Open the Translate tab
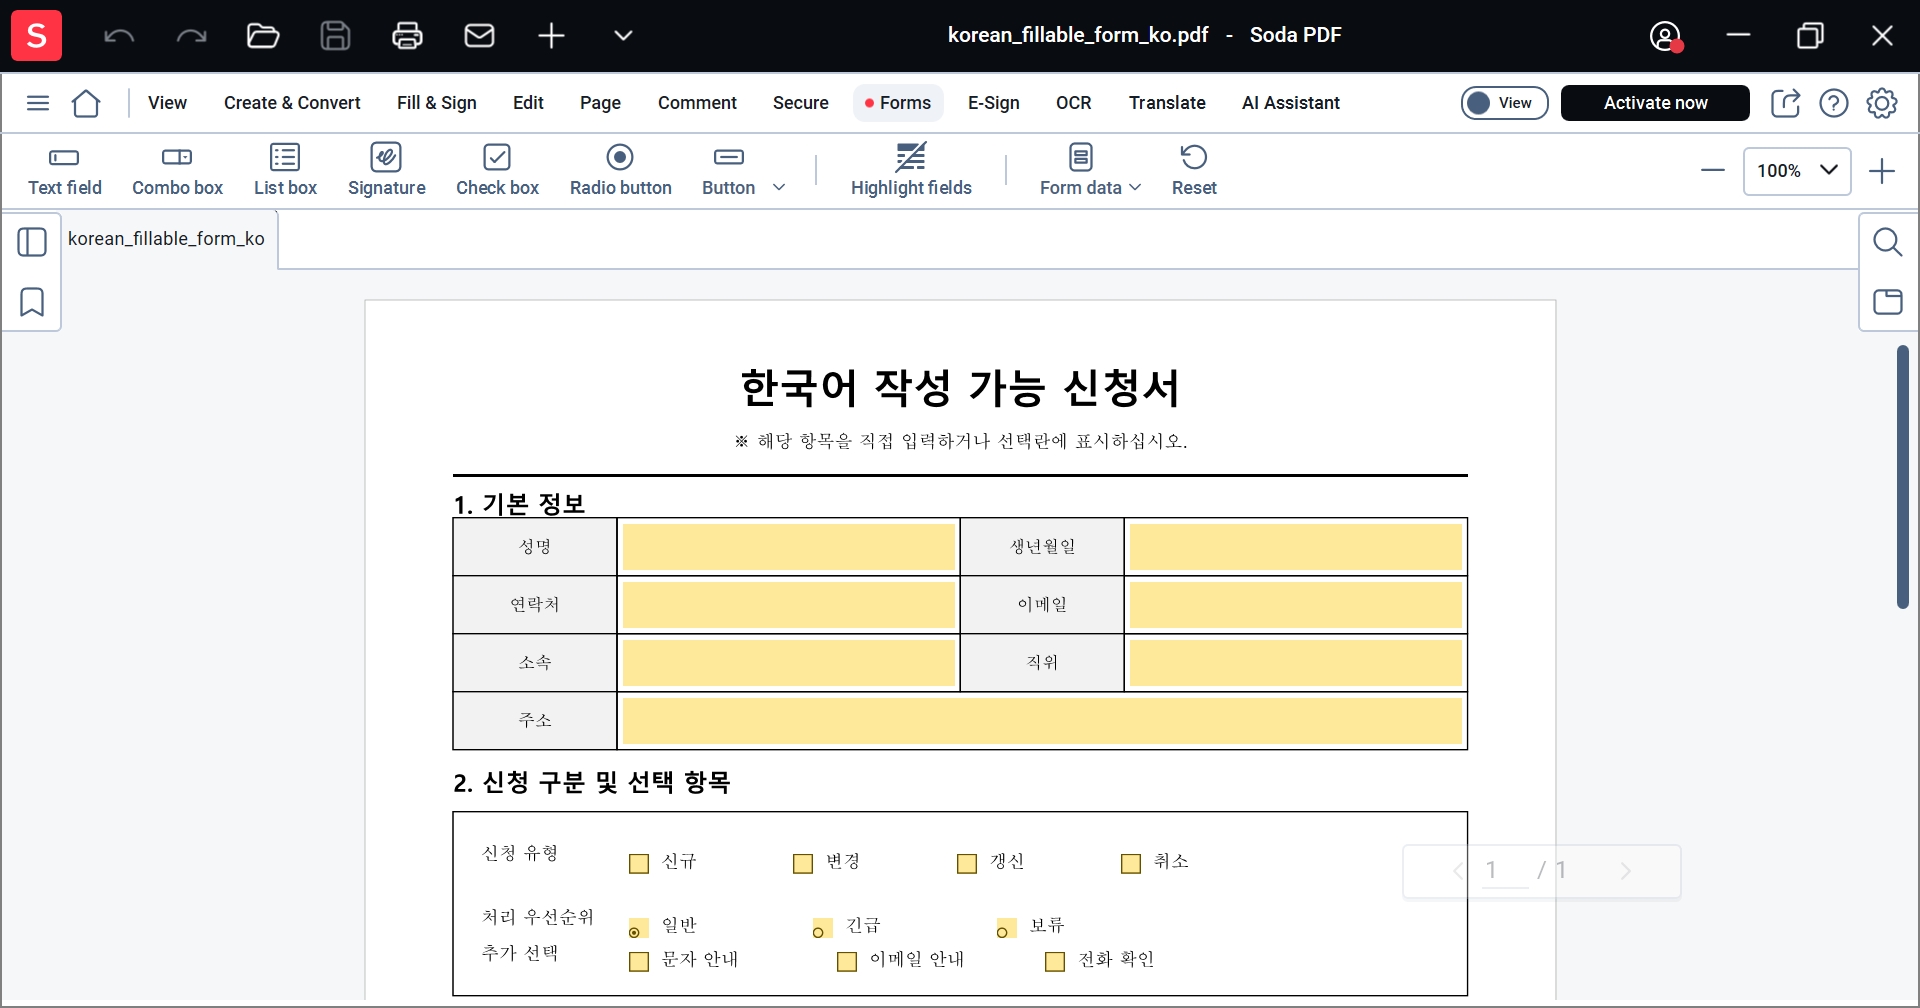Screen dimensions: 1920x1008 [1167, 103]
